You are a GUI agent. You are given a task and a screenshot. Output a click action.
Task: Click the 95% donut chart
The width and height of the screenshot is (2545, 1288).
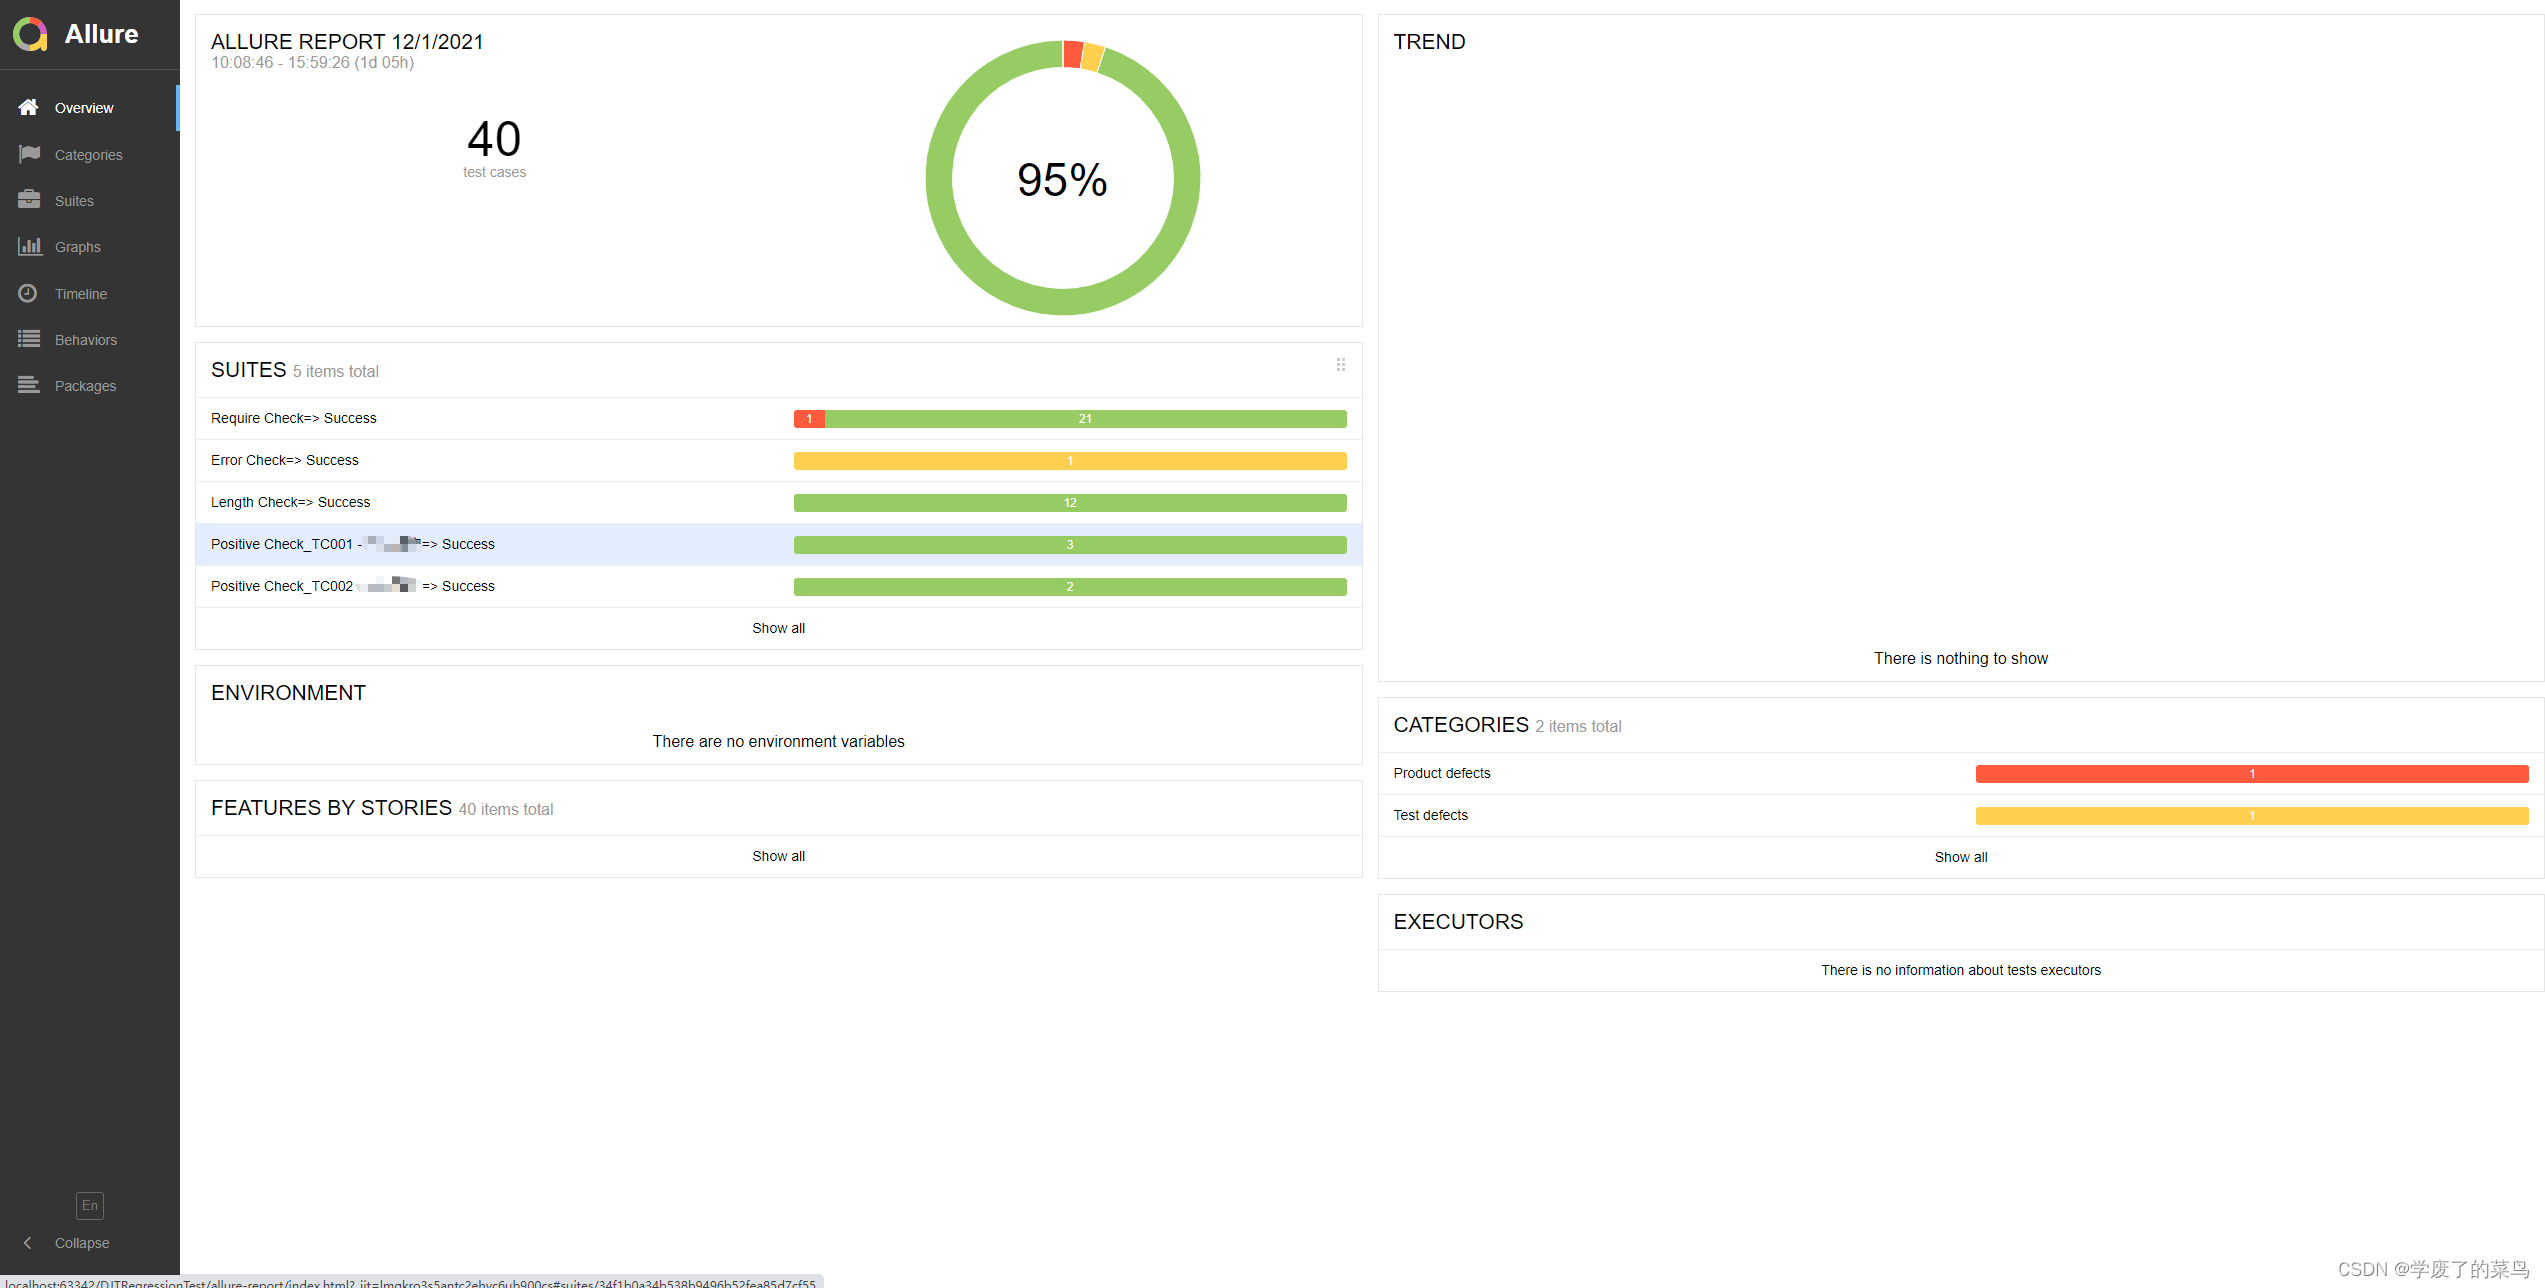point(1062,179)
